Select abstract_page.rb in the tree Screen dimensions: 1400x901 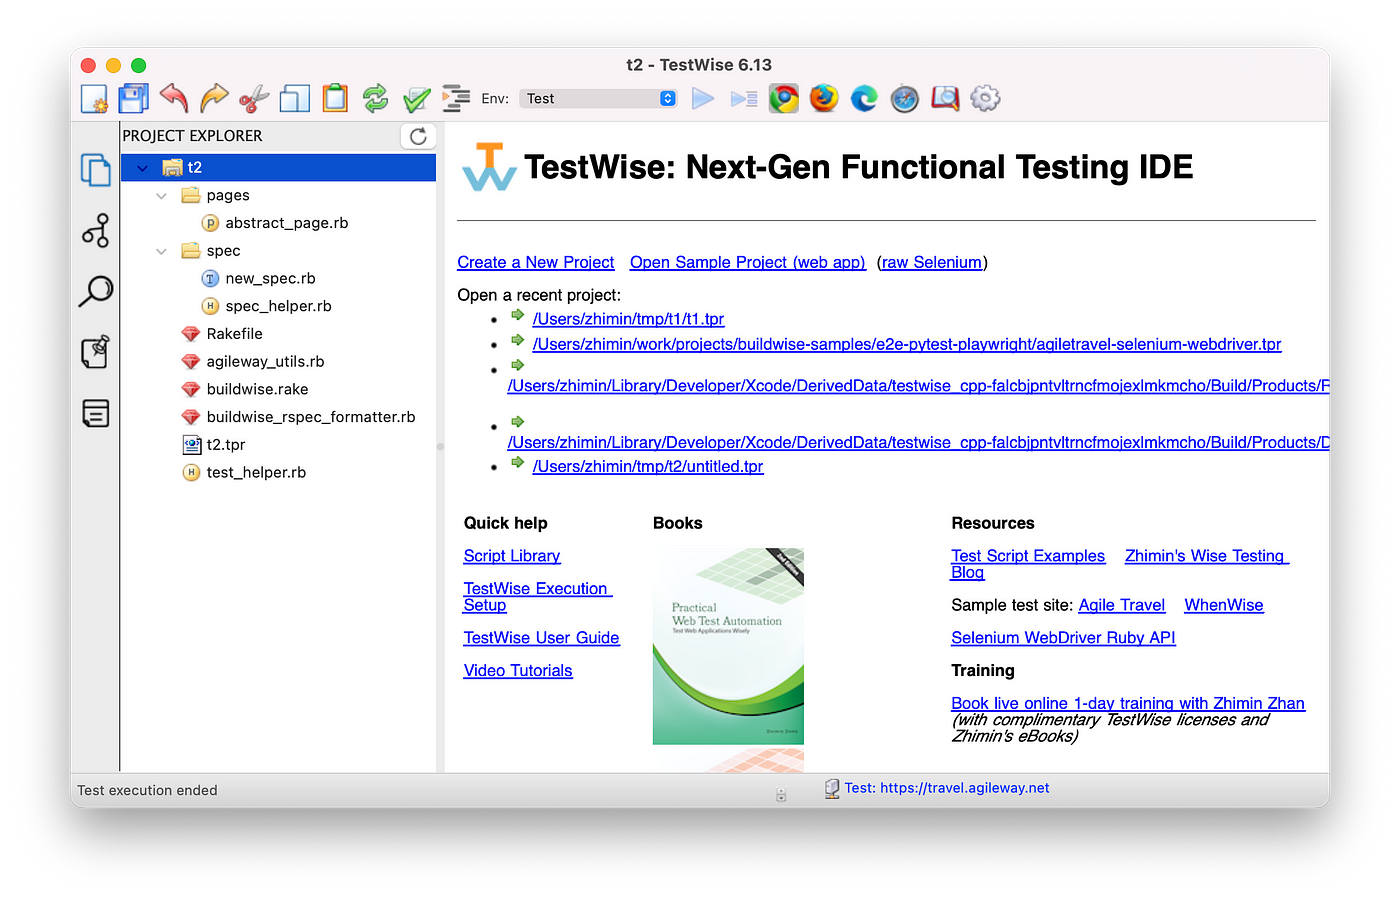point(286,223)
